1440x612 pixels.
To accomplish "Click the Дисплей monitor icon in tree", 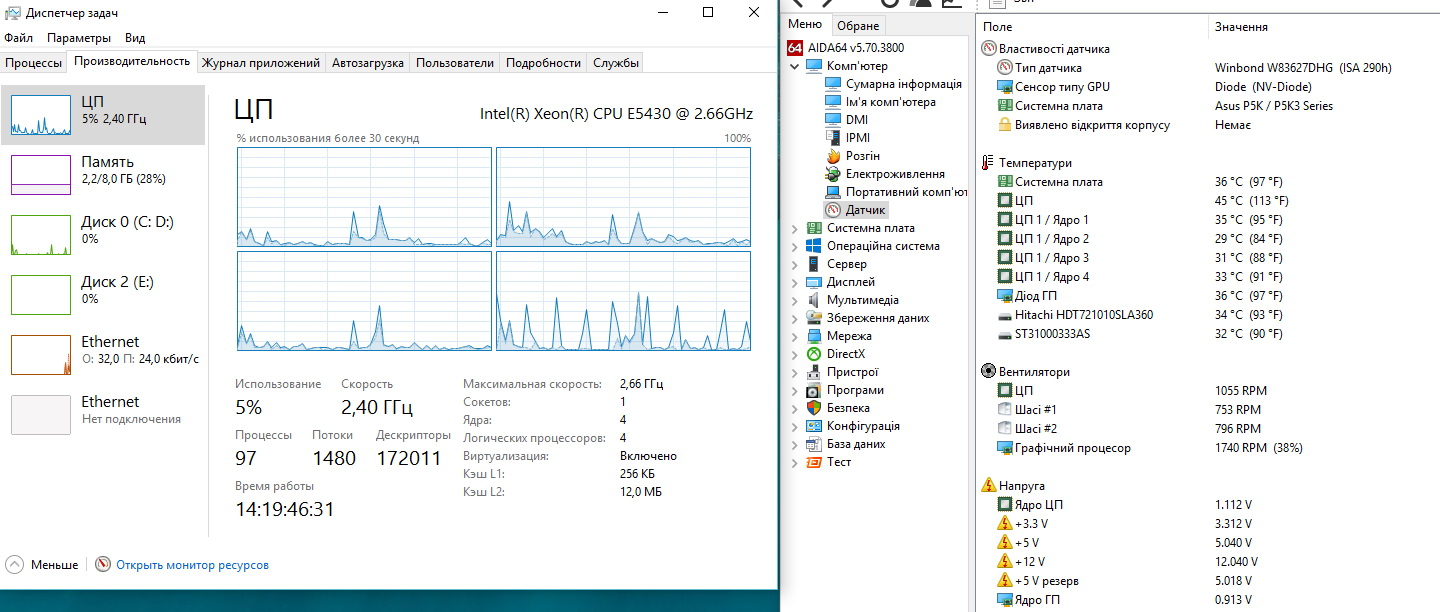I will click(x=813, y=282).
